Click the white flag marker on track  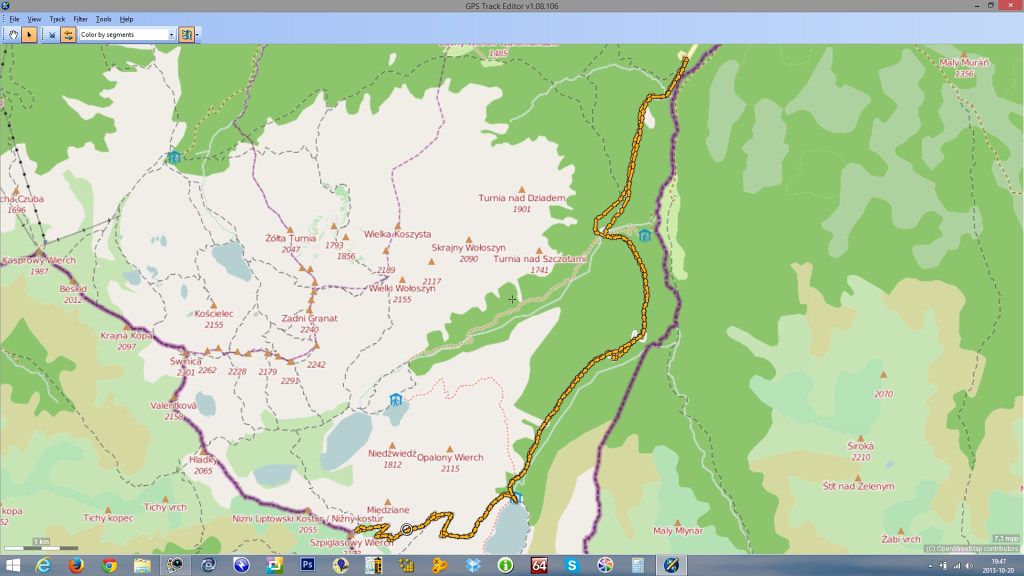634,333
